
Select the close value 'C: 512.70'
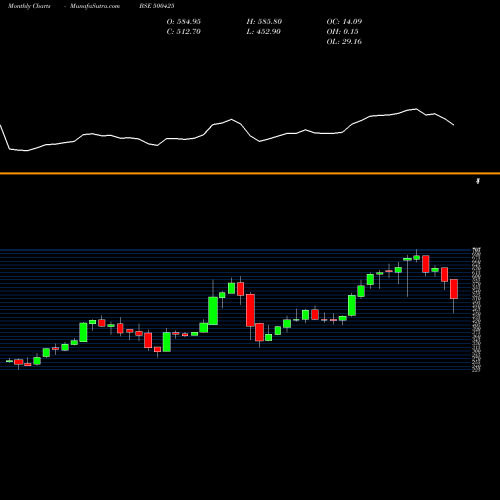[184, 32]
